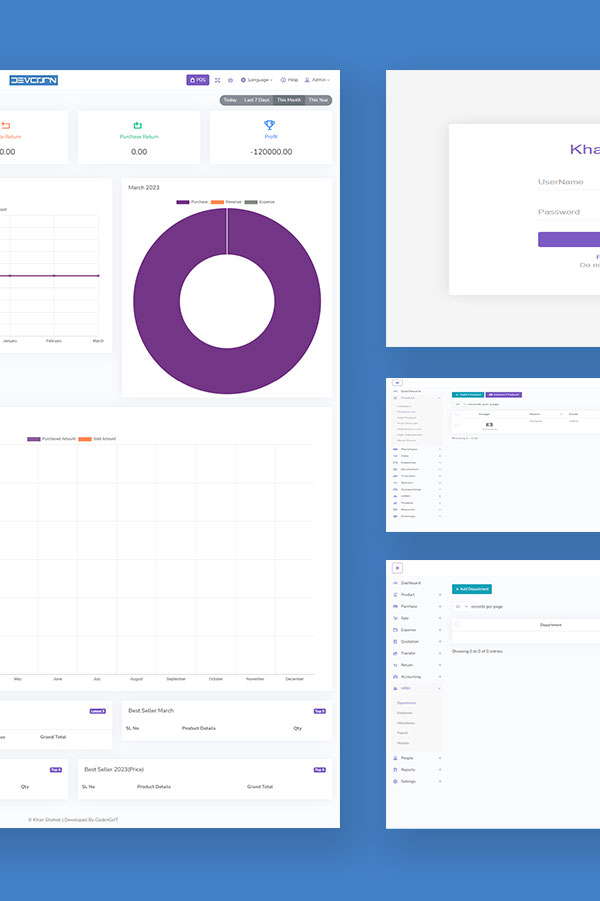Expand the Purchase menu chevron in department window
The image size is (600, 901).
click(x=440, y=607)
